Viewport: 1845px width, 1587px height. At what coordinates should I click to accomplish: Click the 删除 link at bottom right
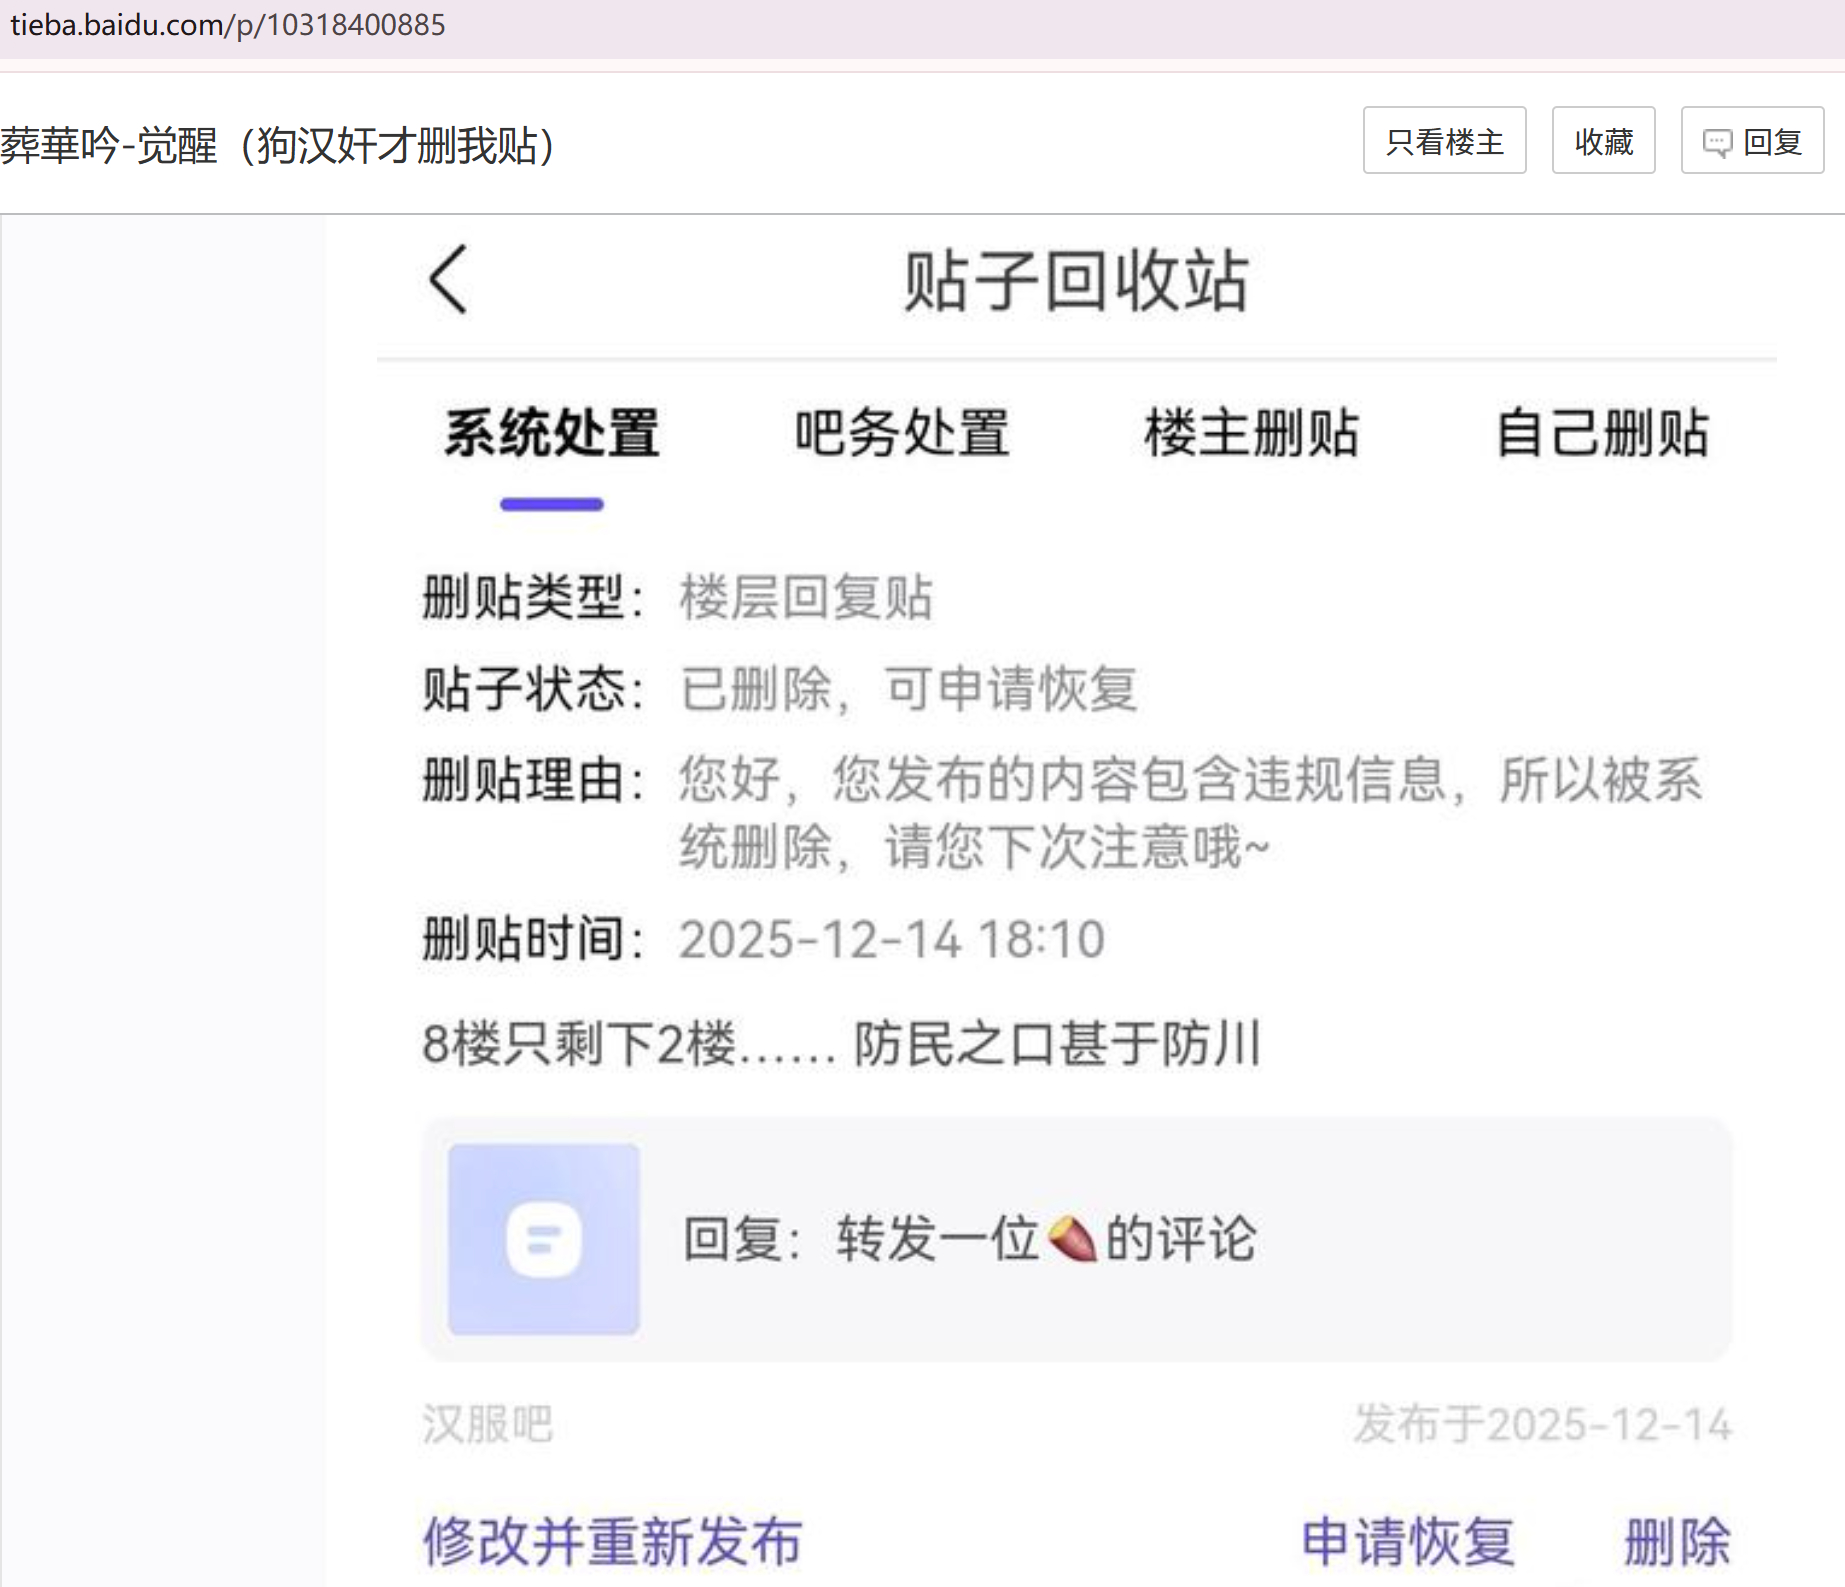[1677, 1540]
